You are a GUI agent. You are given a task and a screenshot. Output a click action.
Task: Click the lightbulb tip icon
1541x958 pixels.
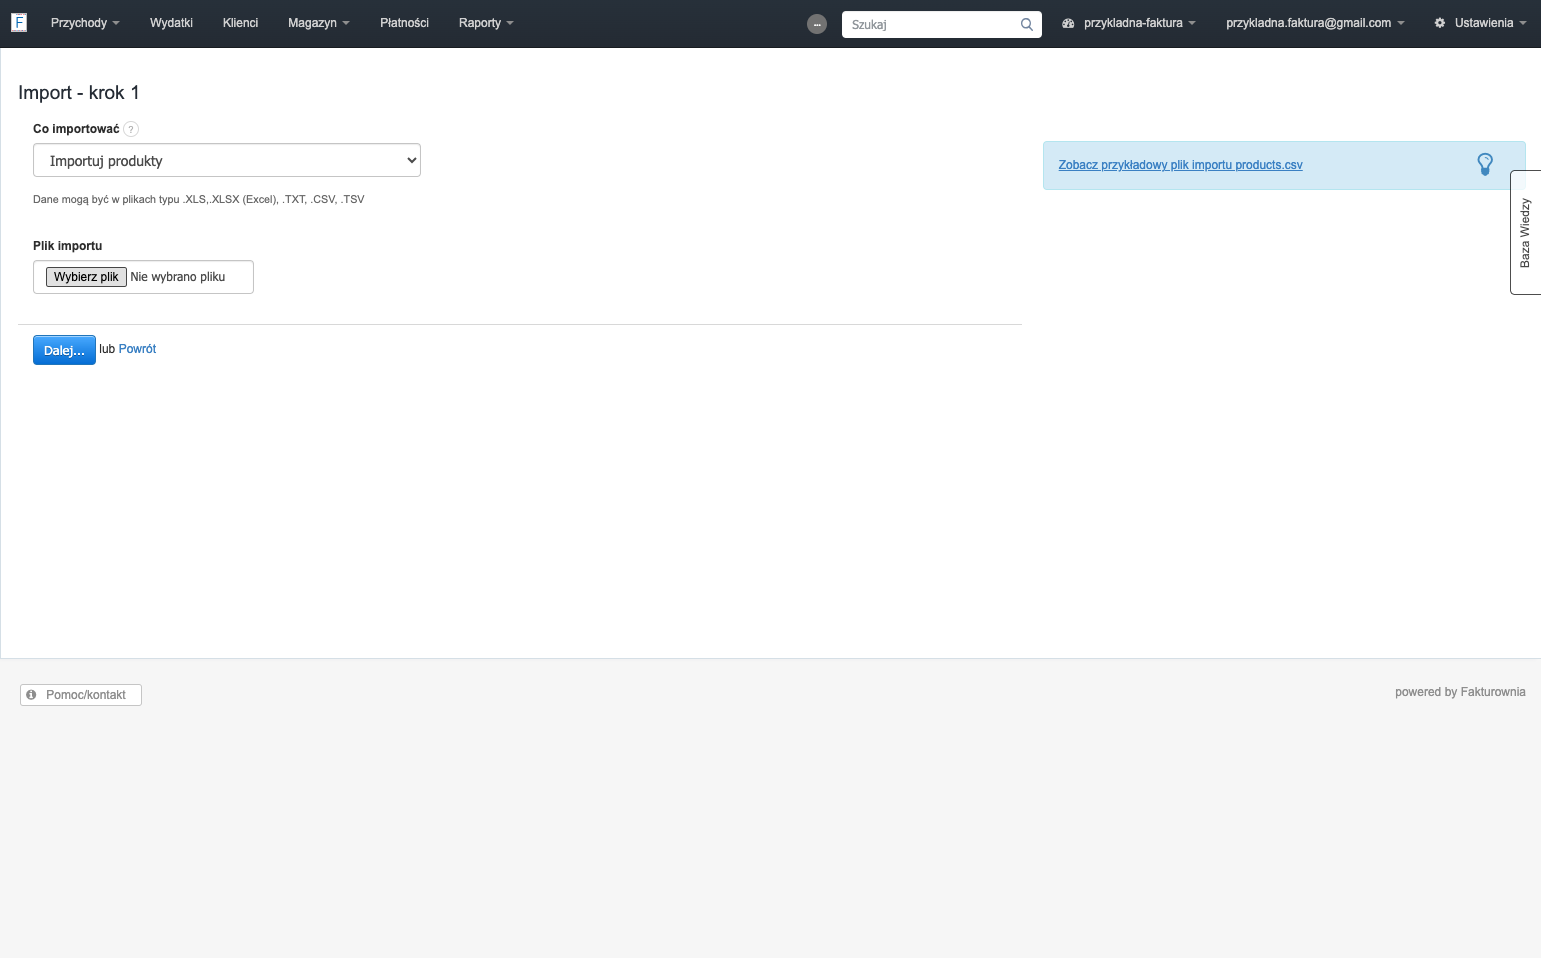(x=1485, y=165)
